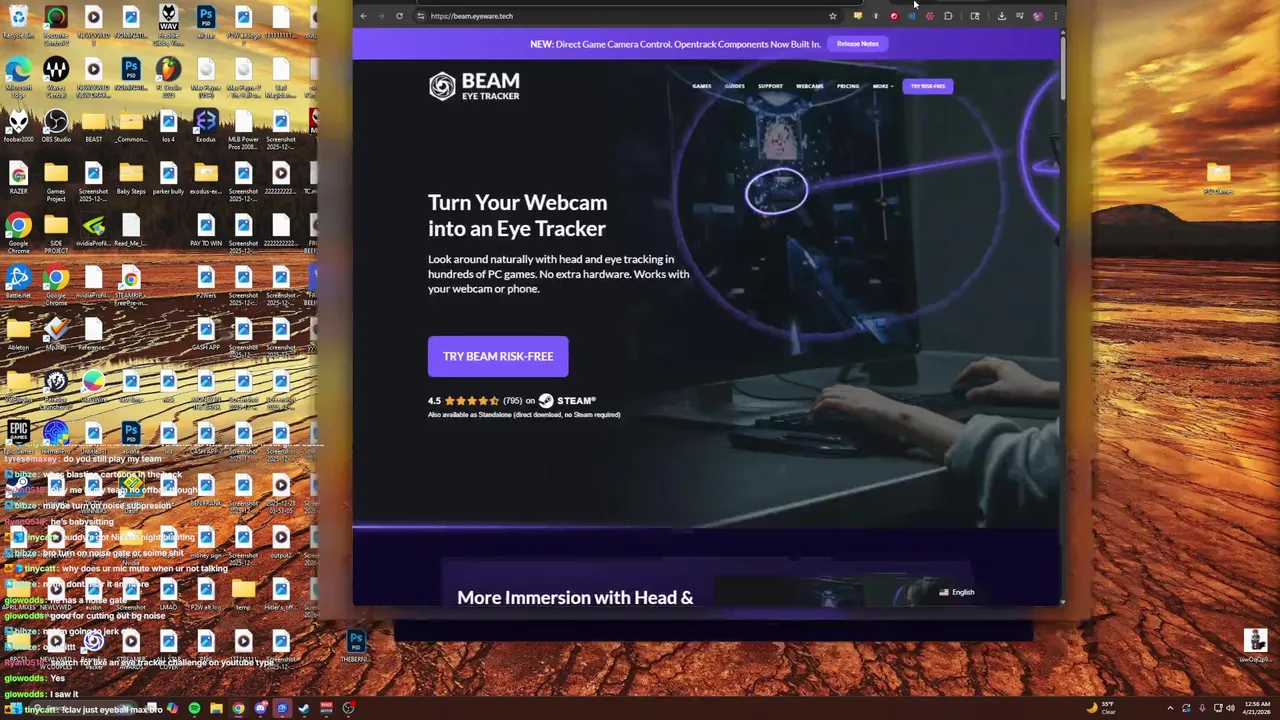Open the SUPPORT nav item

pyautogui.click(x=770, y=86)
